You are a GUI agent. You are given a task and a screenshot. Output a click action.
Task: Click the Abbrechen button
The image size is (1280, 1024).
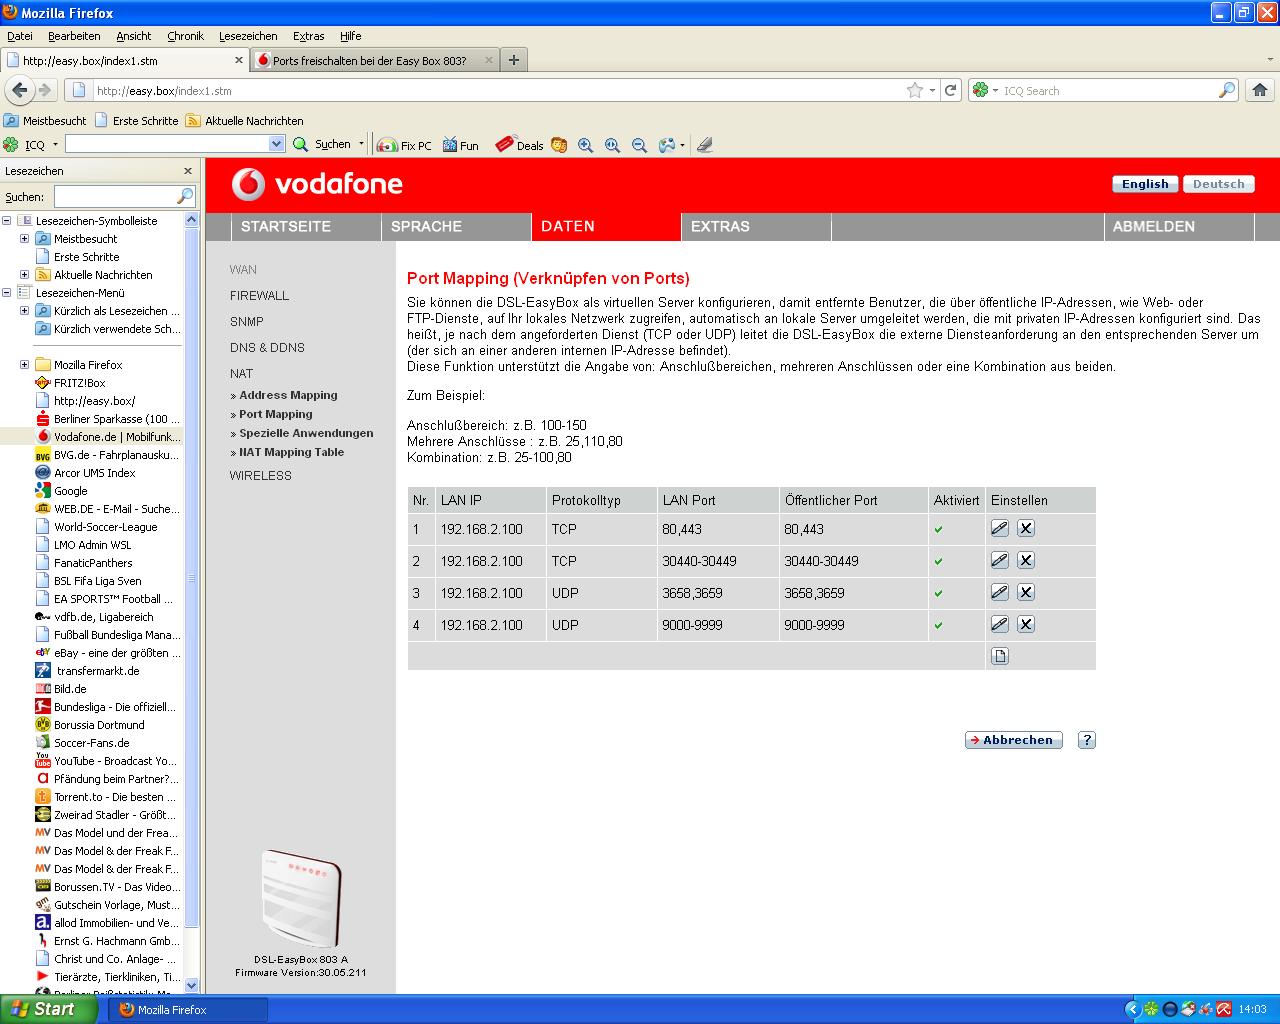point(1013,740)
